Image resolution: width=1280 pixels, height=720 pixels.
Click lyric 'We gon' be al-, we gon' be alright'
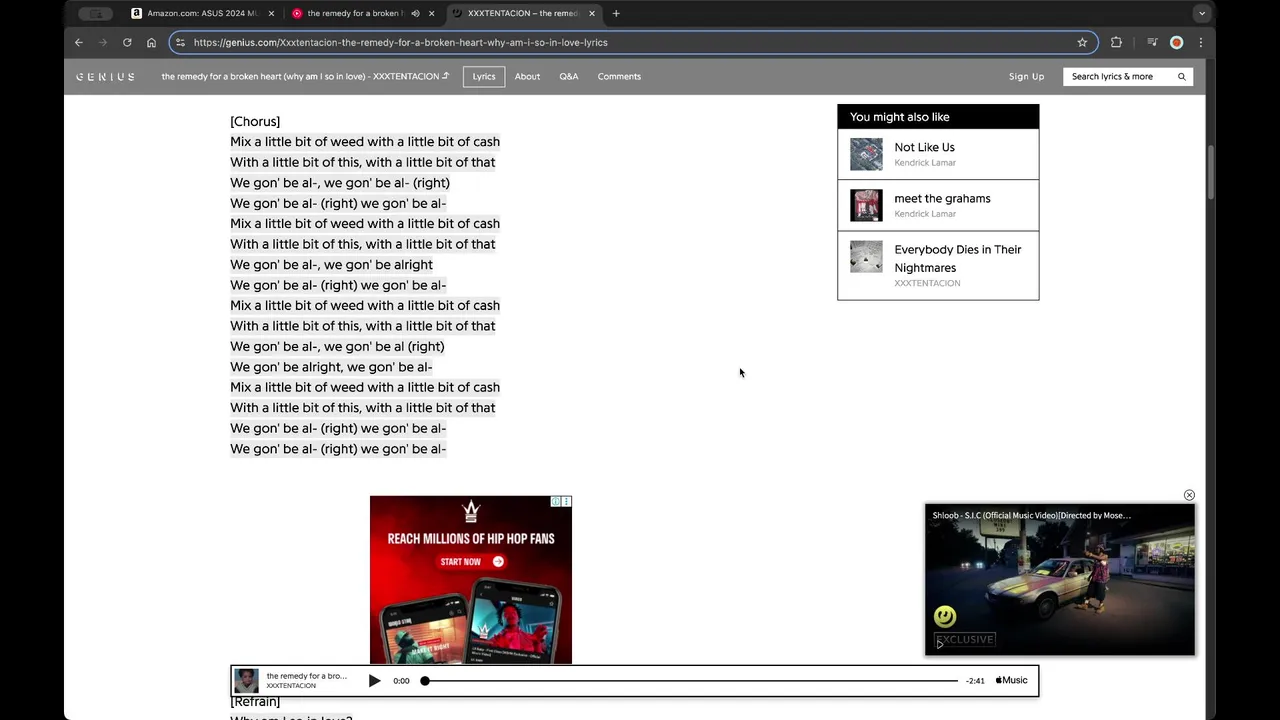[332, 265]
